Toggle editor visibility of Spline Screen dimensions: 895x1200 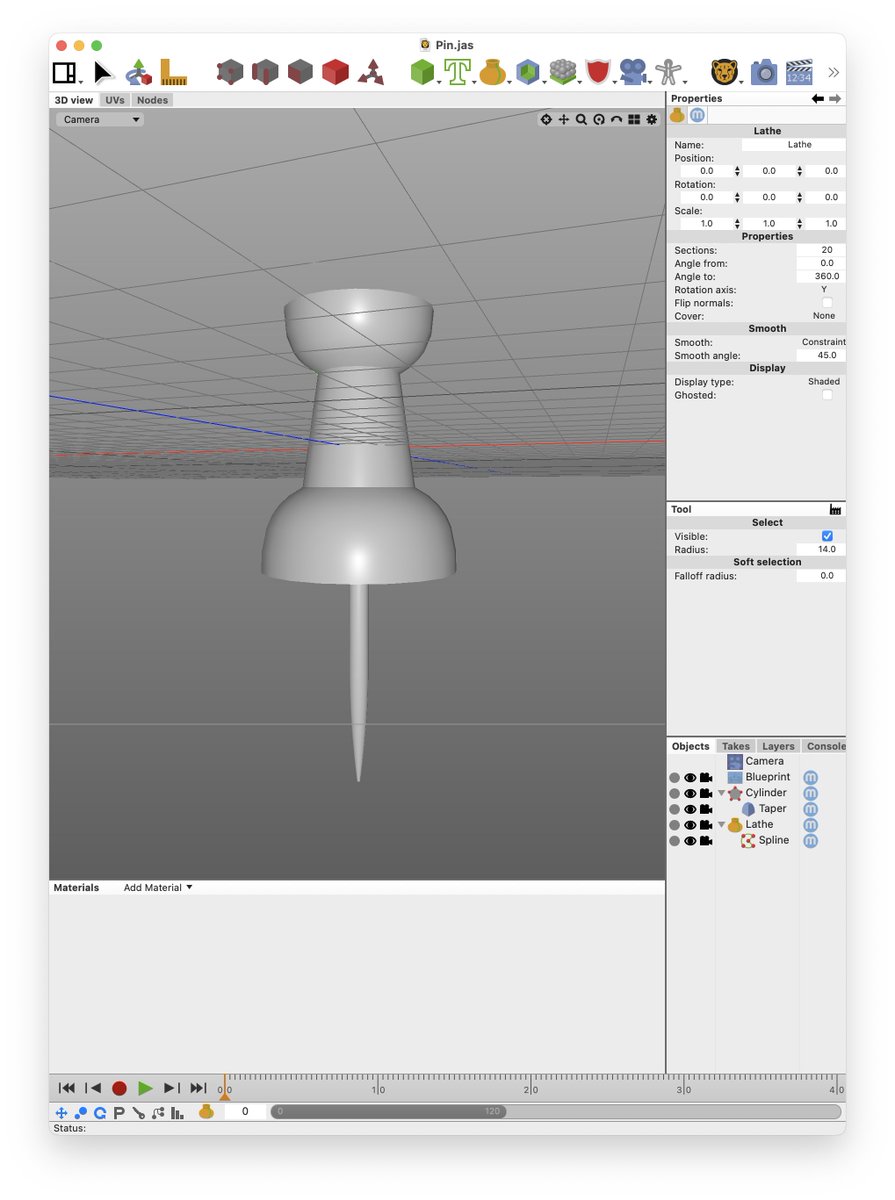690,841
